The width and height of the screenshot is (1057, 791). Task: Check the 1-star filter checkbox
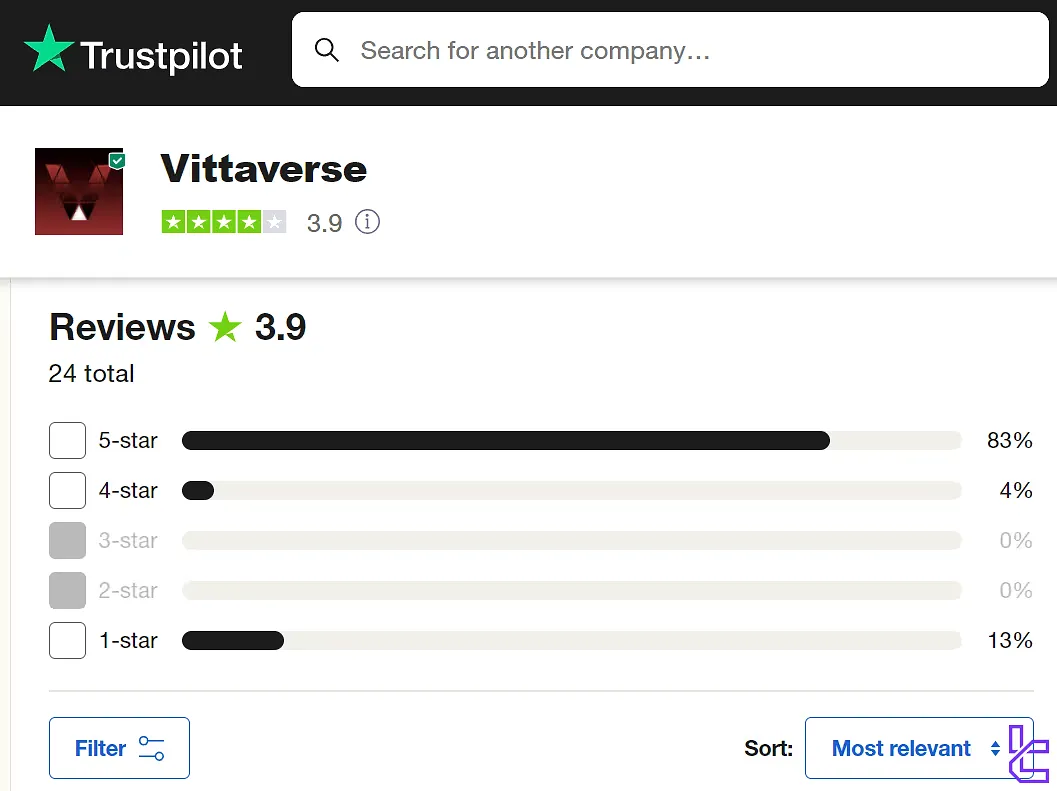[x=67, y=640]
